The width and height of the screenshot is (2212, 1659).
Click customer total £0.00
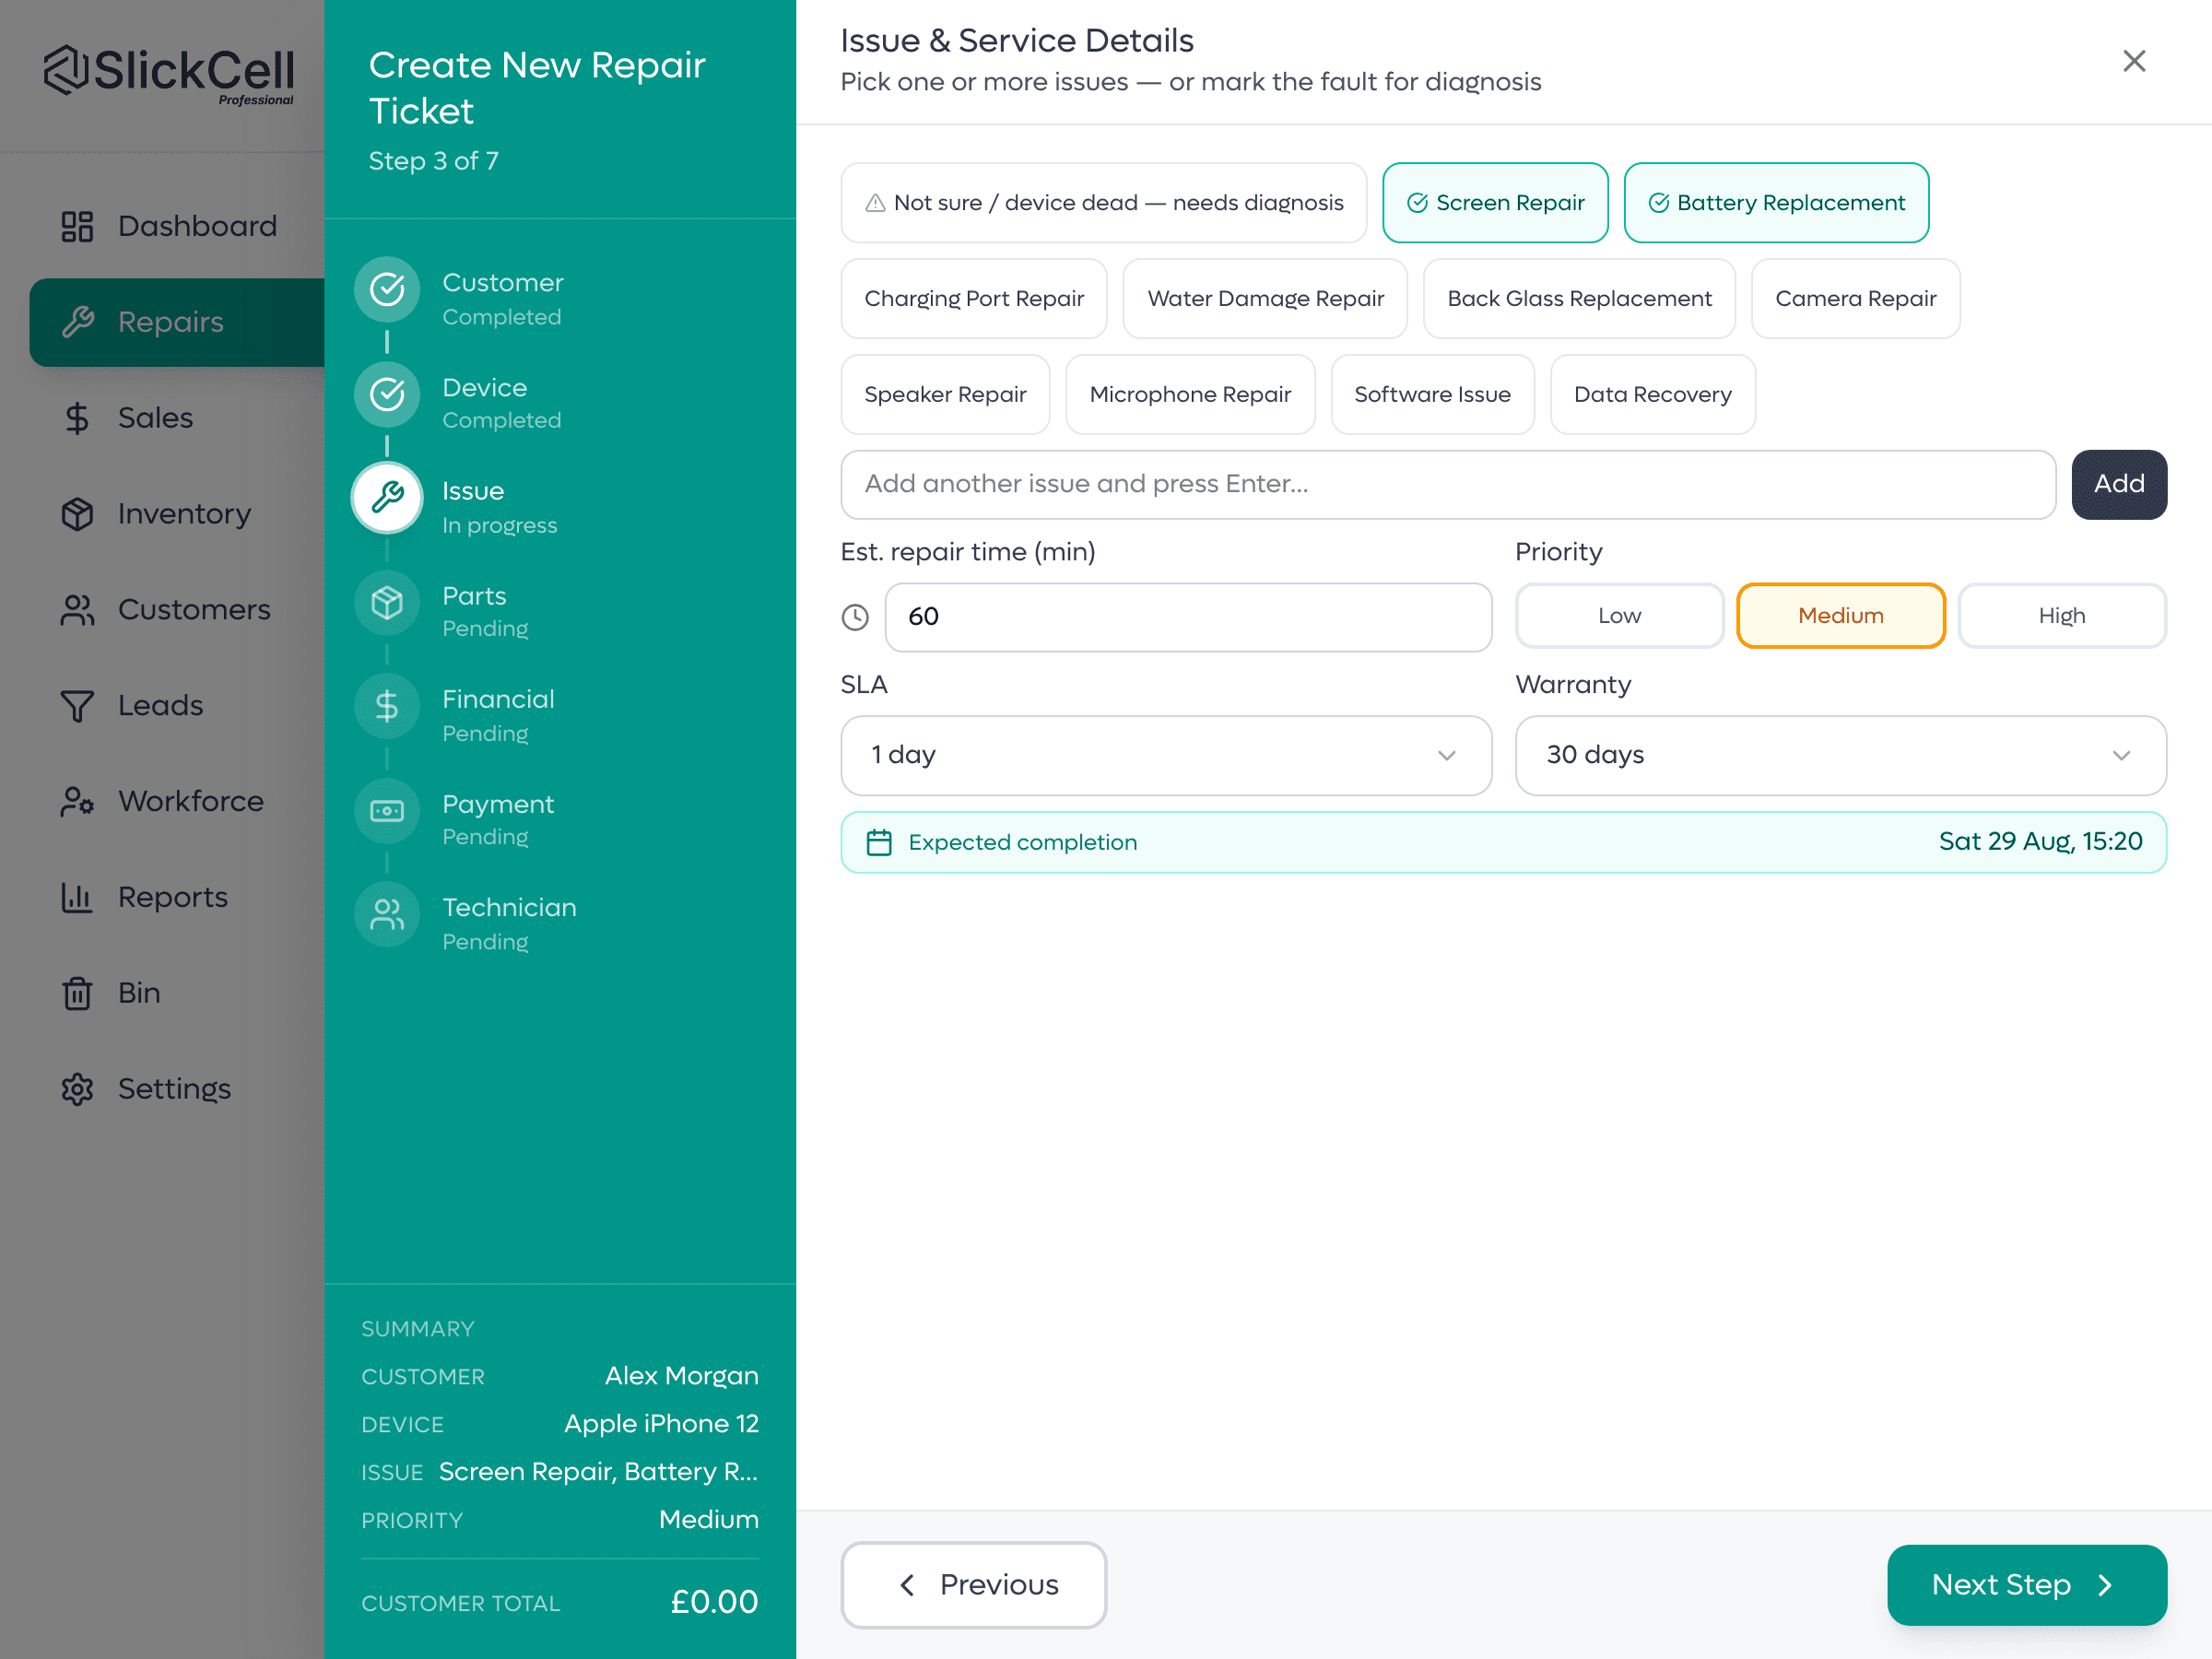pos(714,1602)
